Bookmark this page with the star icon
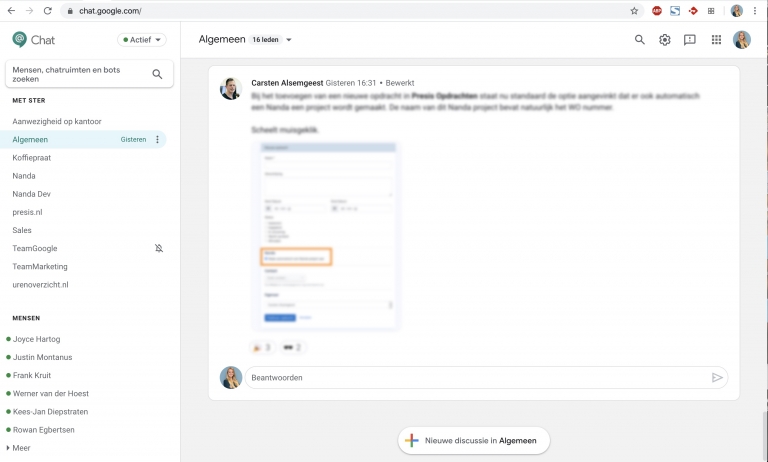 (634, 11)
